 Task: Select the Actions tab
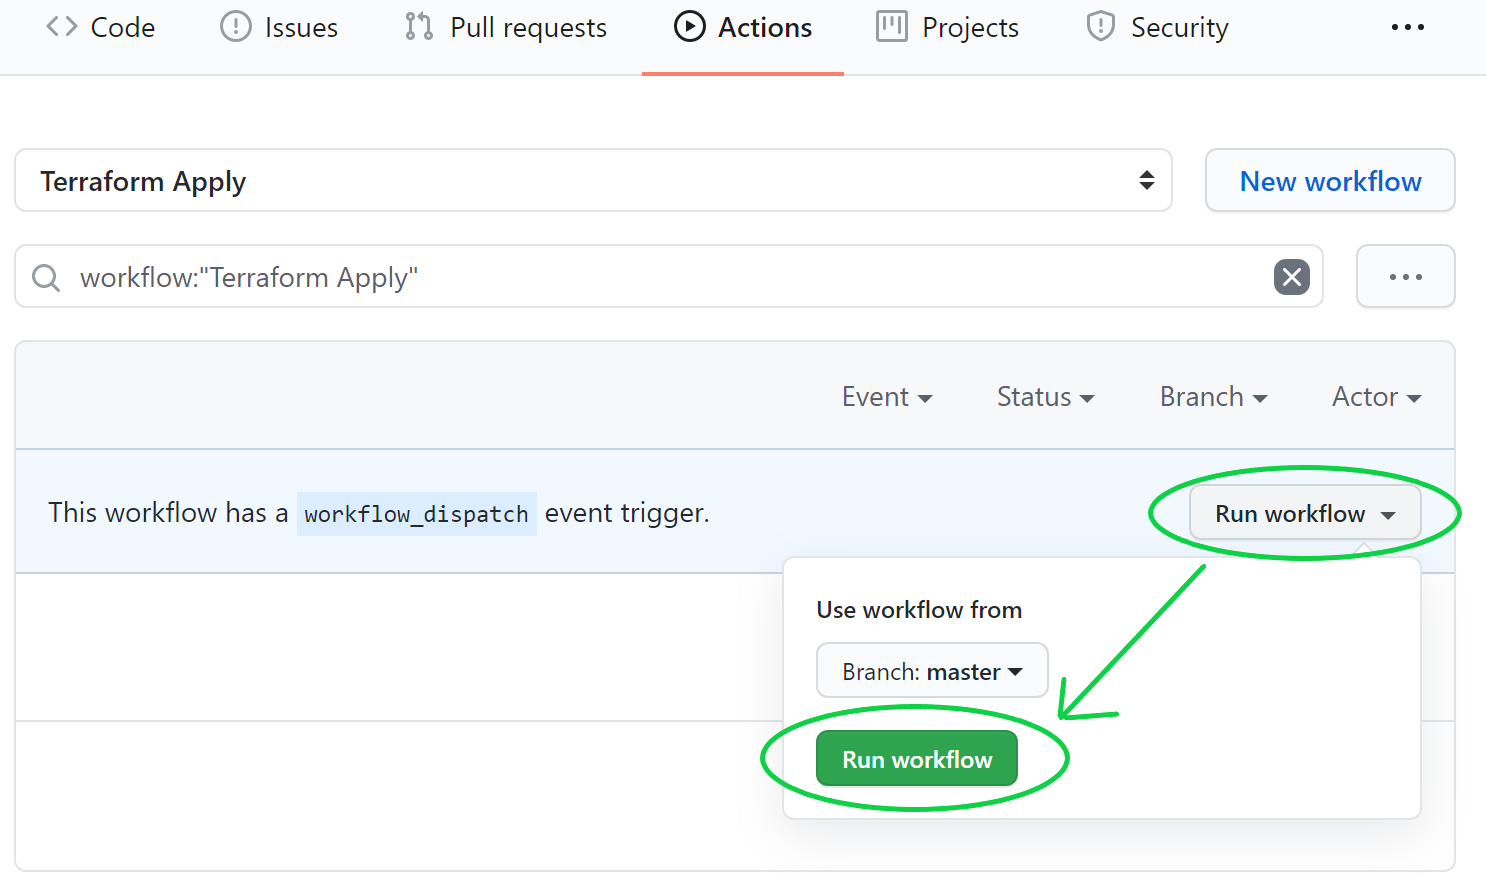(x=743, y=28)
